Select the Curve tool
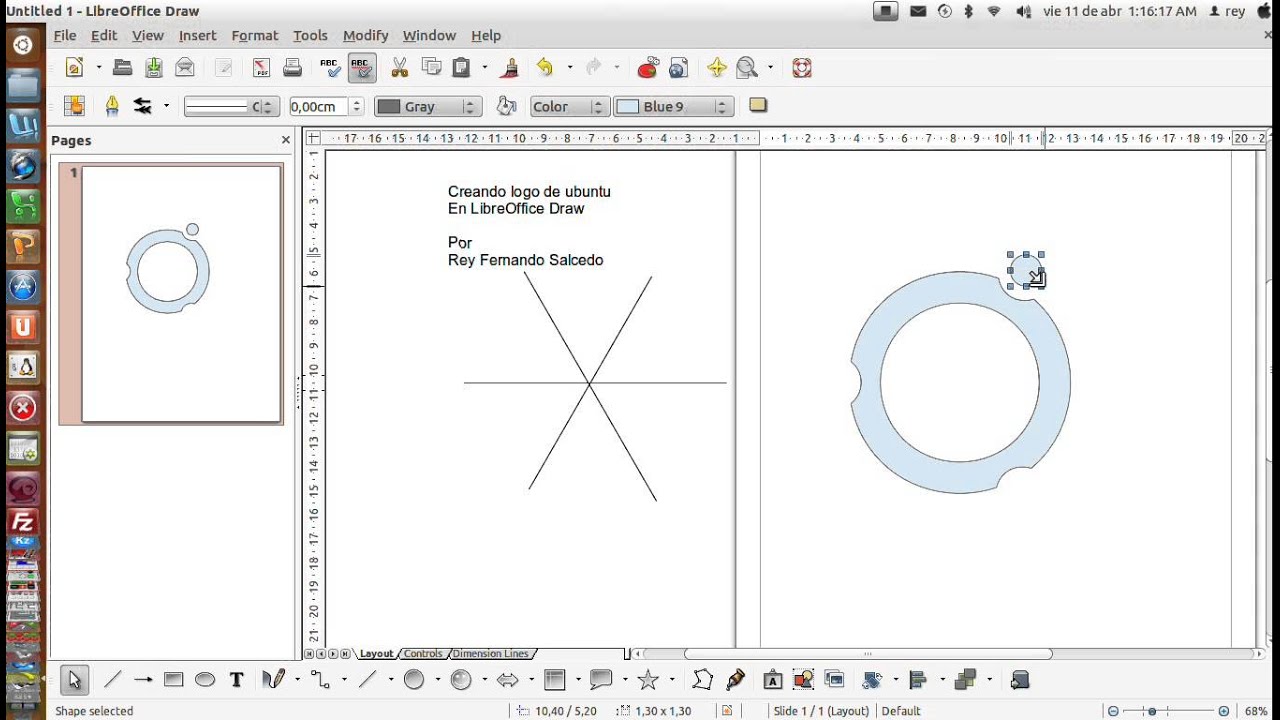Viewport: 1280px width, 720px height. point(273,680)
